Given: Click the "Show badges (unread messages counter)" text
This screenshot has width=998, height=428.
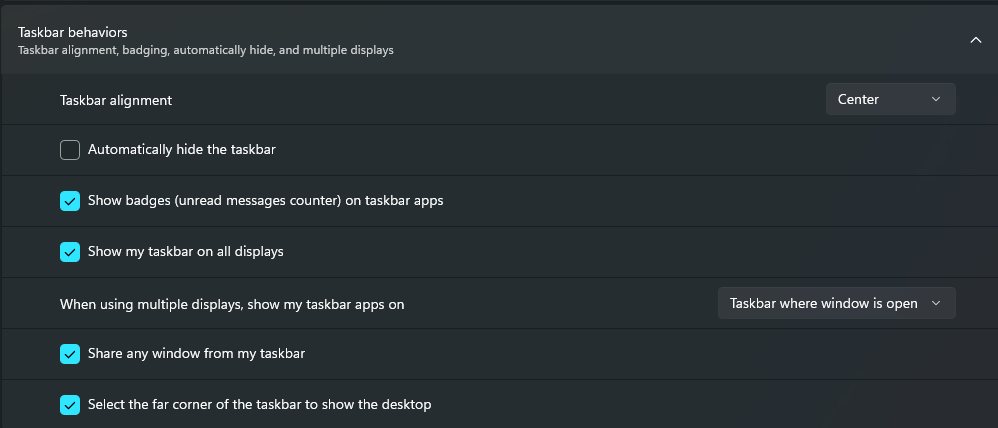Looking at the screenshot, I should 265,201.
